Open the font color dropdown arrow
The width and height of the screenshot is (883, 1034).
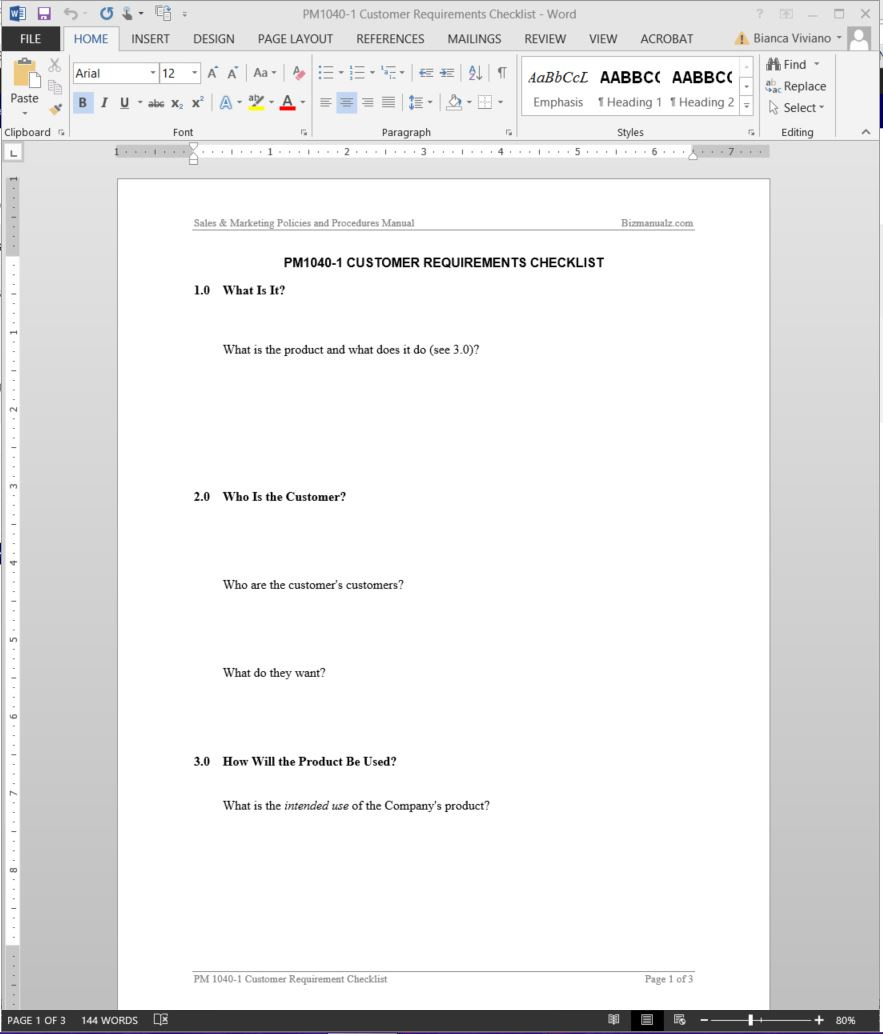point(303,103)
